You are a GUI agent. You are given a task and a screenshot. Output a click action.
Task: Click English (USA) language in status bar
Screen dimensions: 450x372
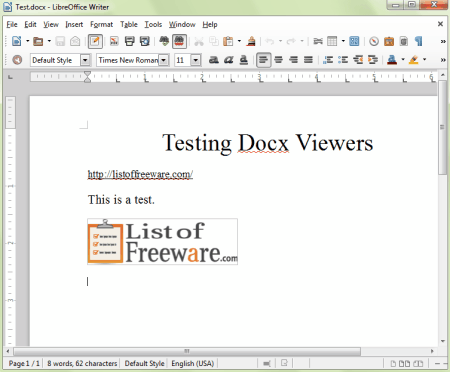click(193, 363)
